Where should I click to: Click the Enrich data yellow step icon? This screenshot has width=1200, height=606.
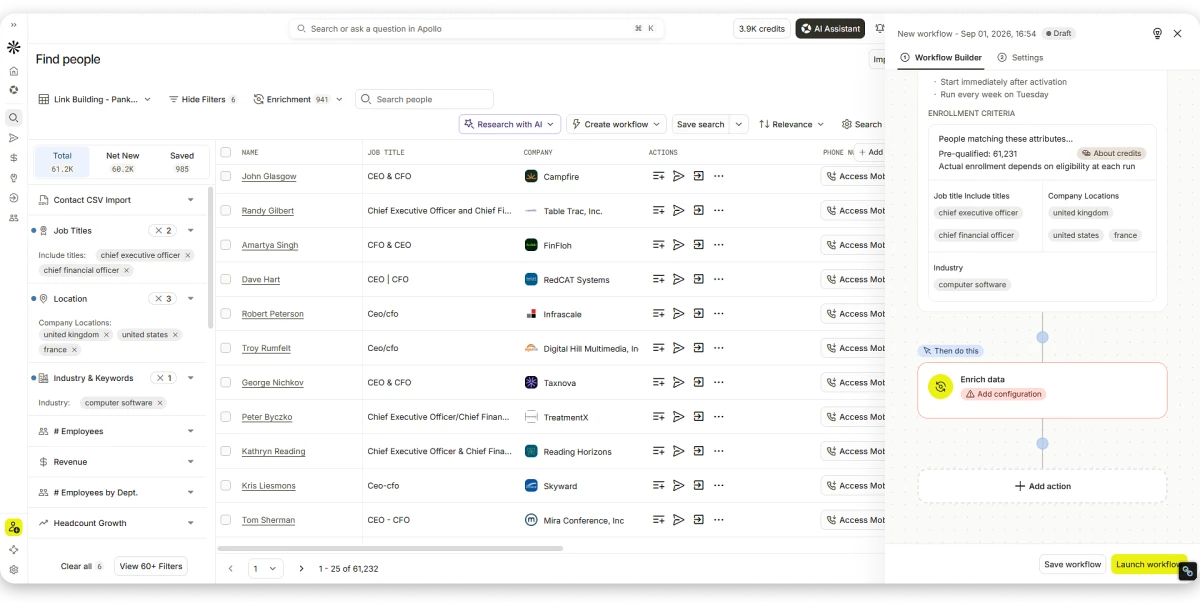pyautogui.click(x=940, y=387)
